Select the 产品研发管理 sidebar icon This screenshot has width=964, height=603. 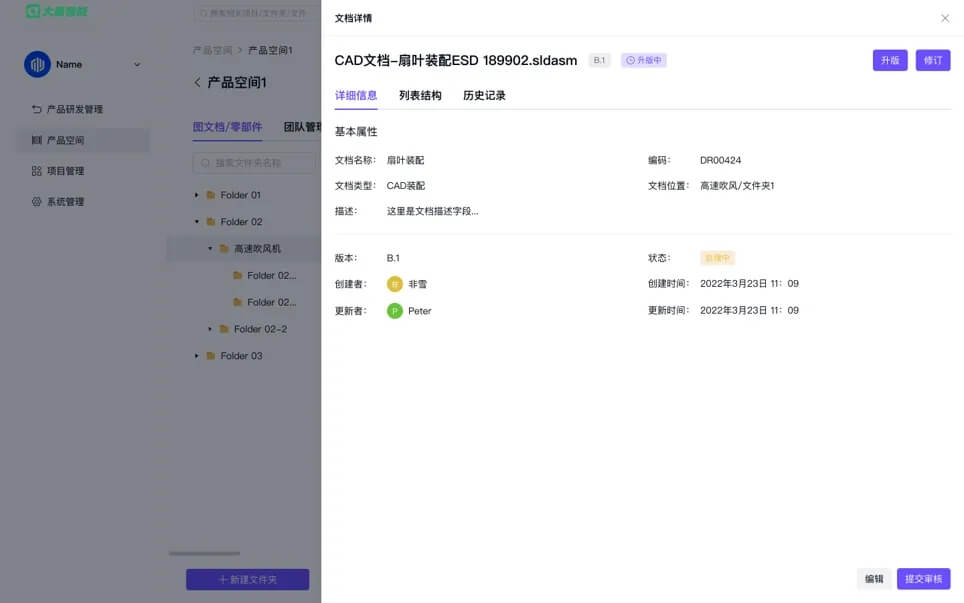tap(37, 108)
